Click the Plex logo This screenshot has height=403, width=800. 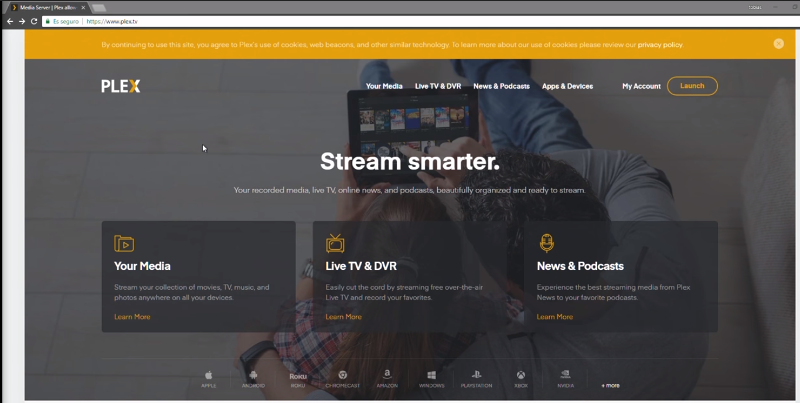point(120,86)
